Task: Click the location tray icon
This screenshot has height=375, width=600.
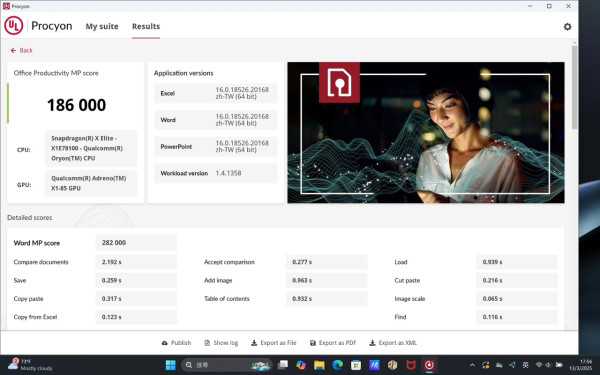Action: [x=512, y=365]
